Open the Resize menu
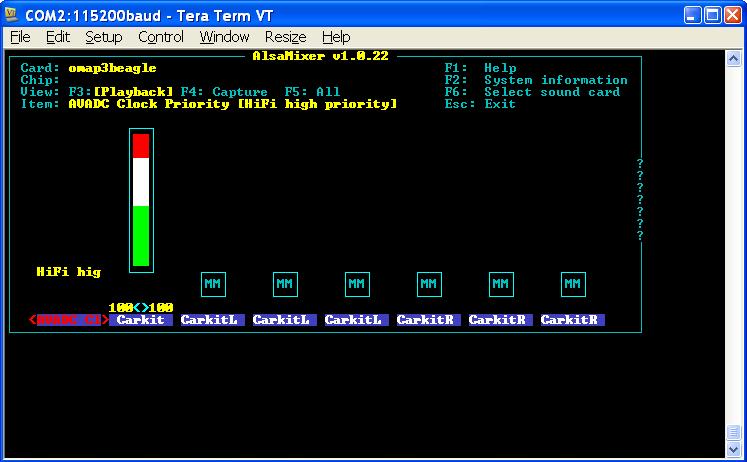 click(285, 37)
